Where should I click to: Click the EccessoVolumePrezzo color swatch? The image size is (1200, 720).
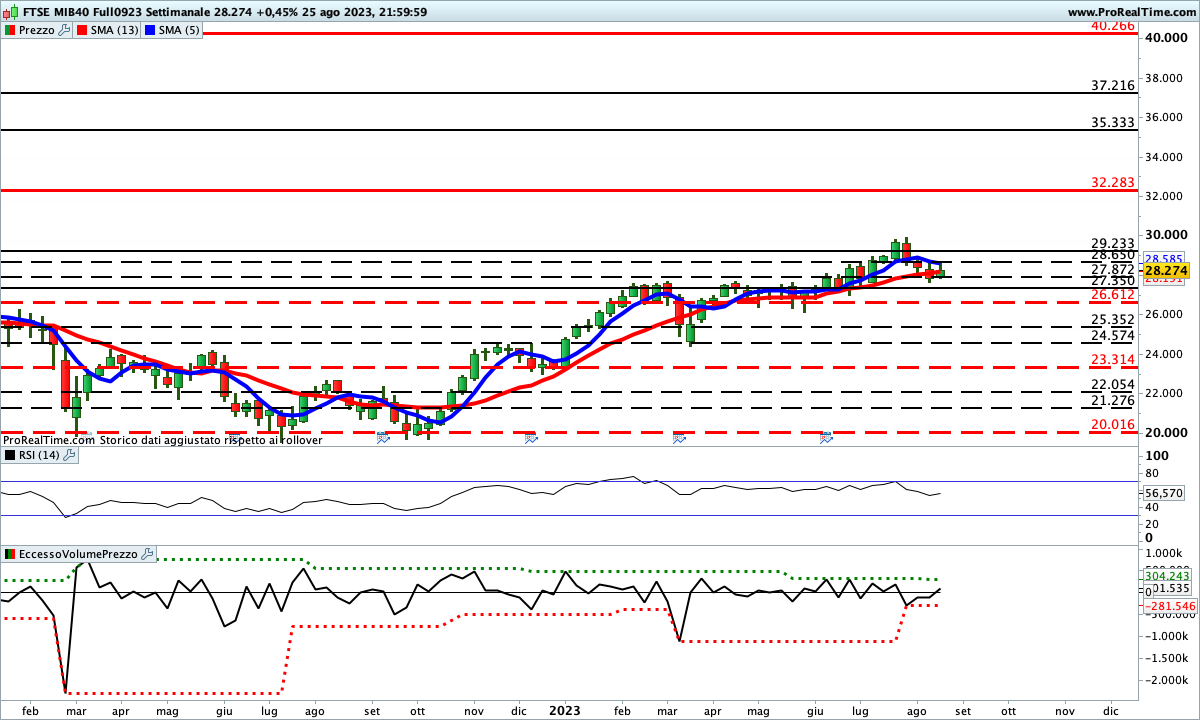[x=9, y=553]
